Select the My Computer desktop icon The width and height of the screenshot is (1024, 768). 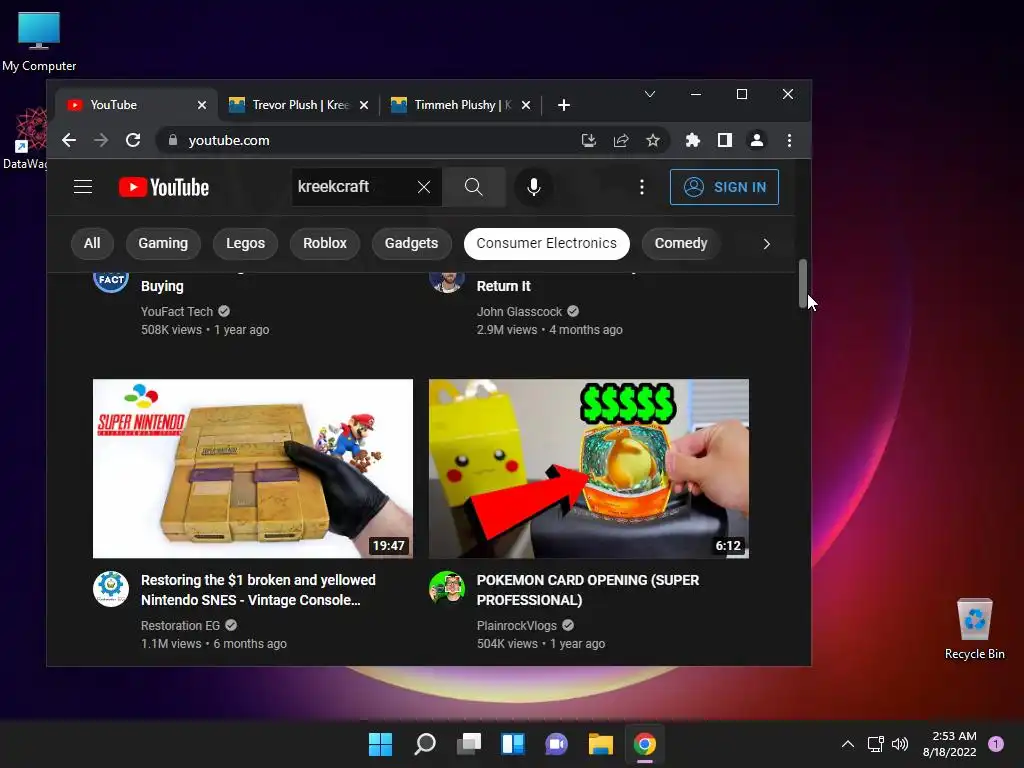(39, 41)
